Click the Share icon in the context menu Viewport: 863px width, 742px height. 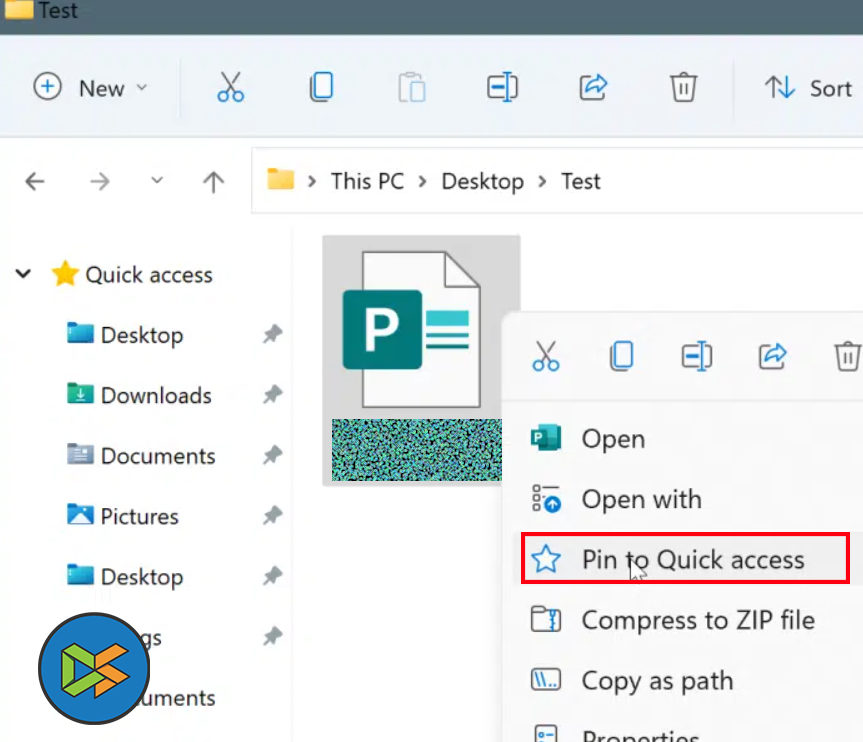pyautogui.click(x=772, y=356)
